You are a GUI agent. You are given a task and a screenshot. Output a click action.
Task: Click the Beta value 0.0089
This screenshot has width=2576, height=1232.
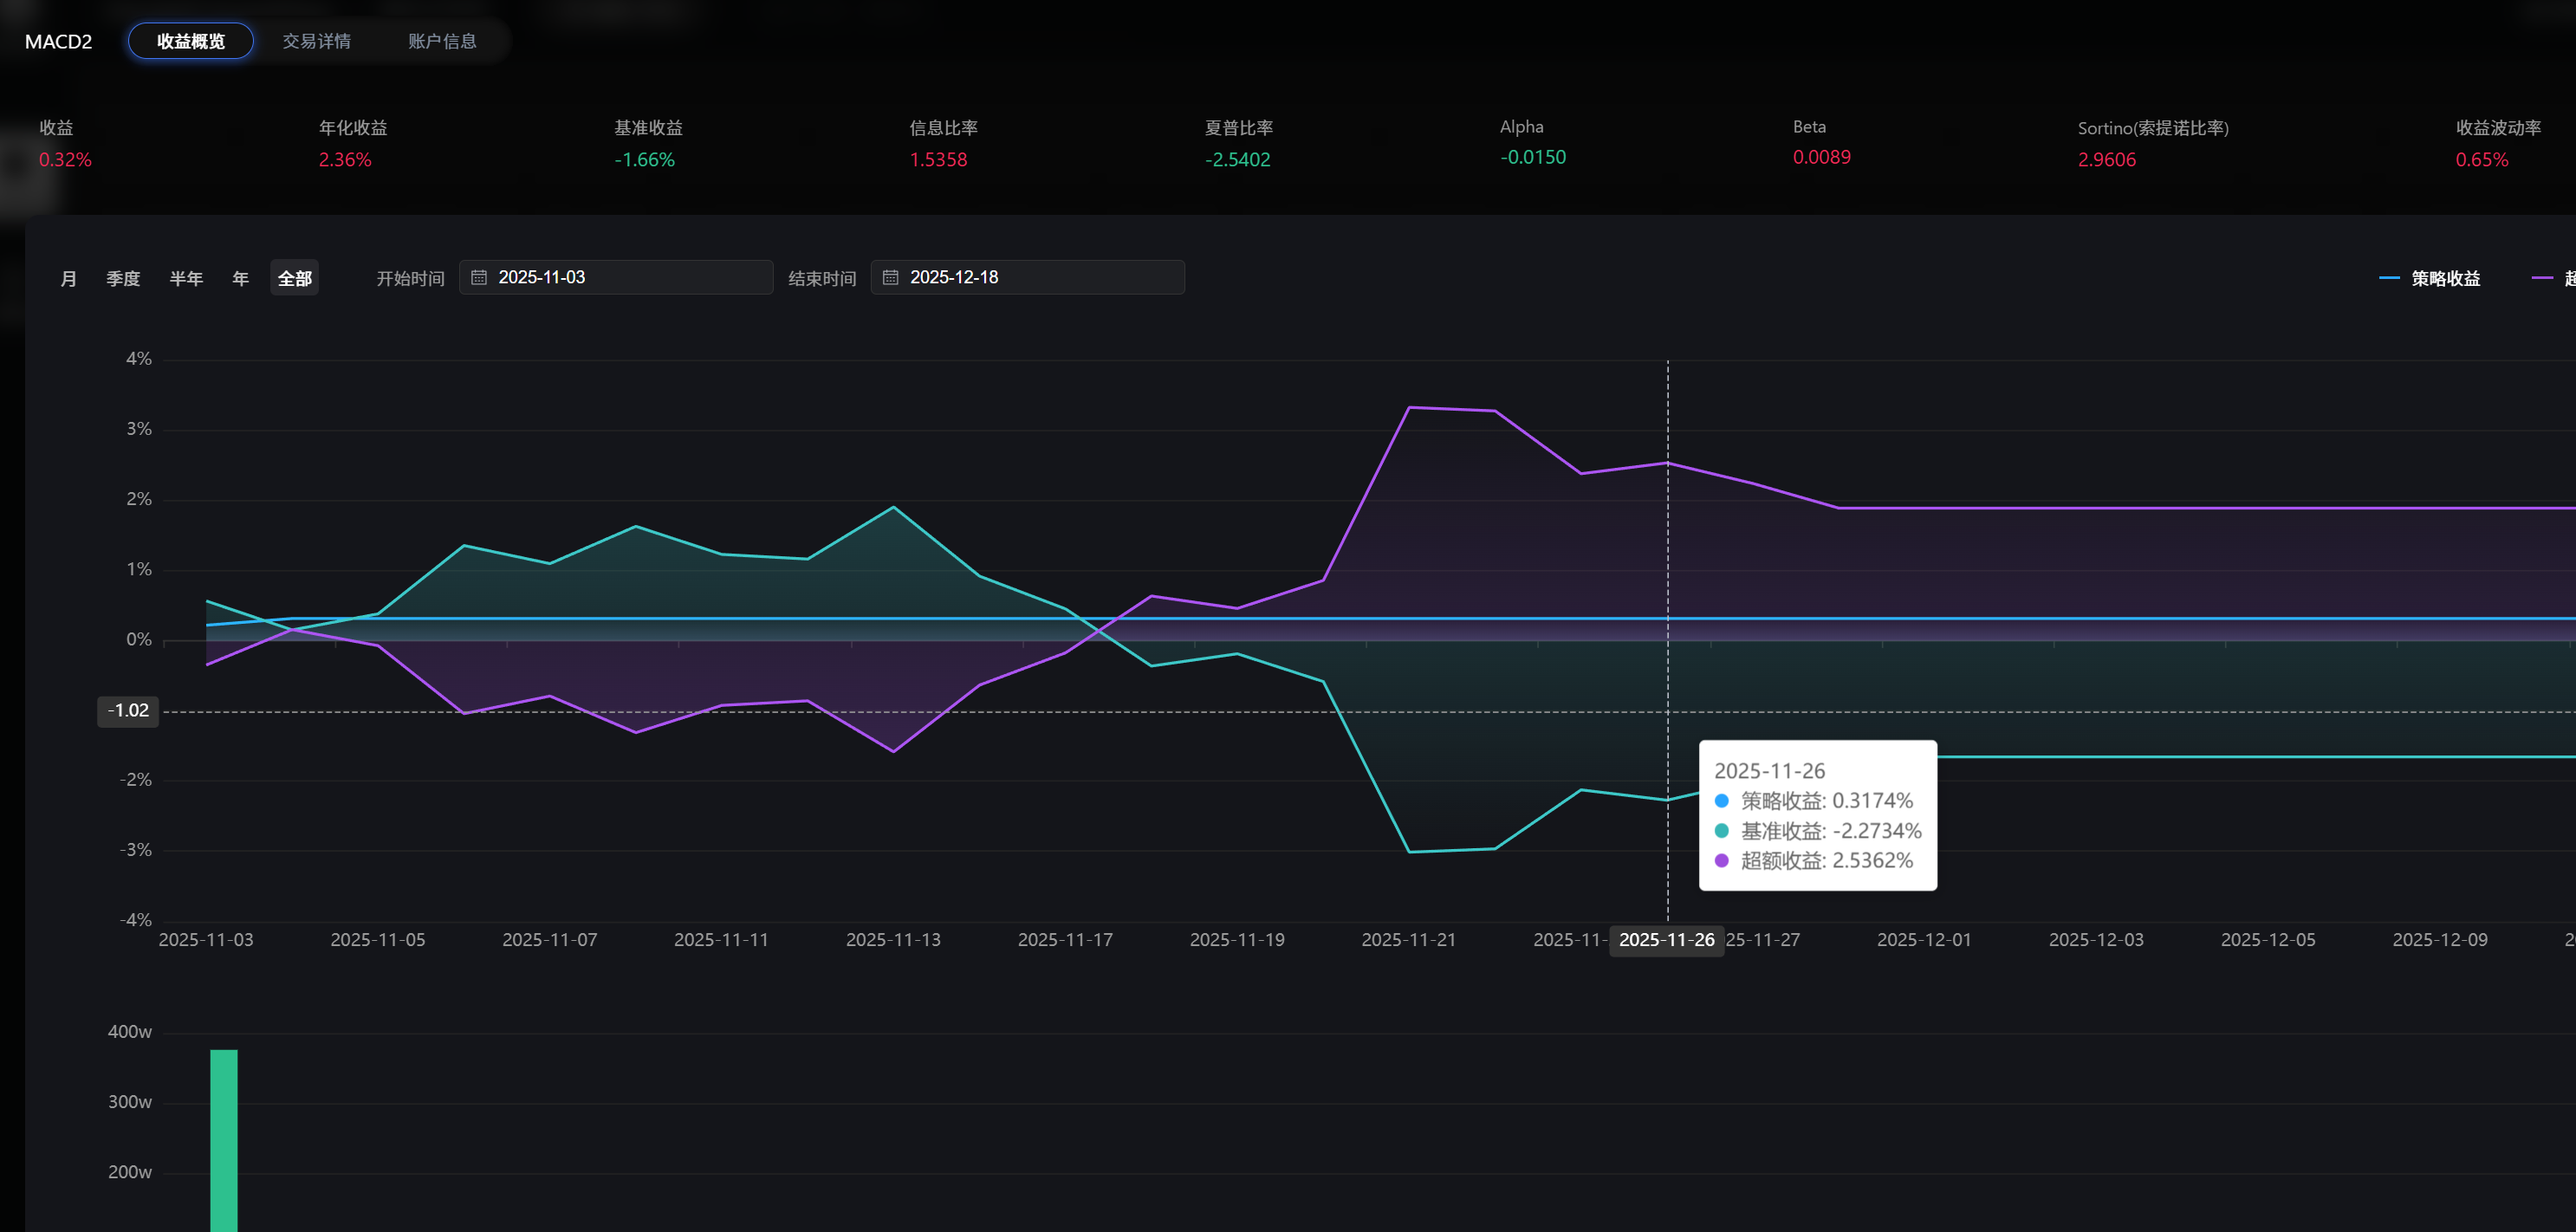[1822, 157]
